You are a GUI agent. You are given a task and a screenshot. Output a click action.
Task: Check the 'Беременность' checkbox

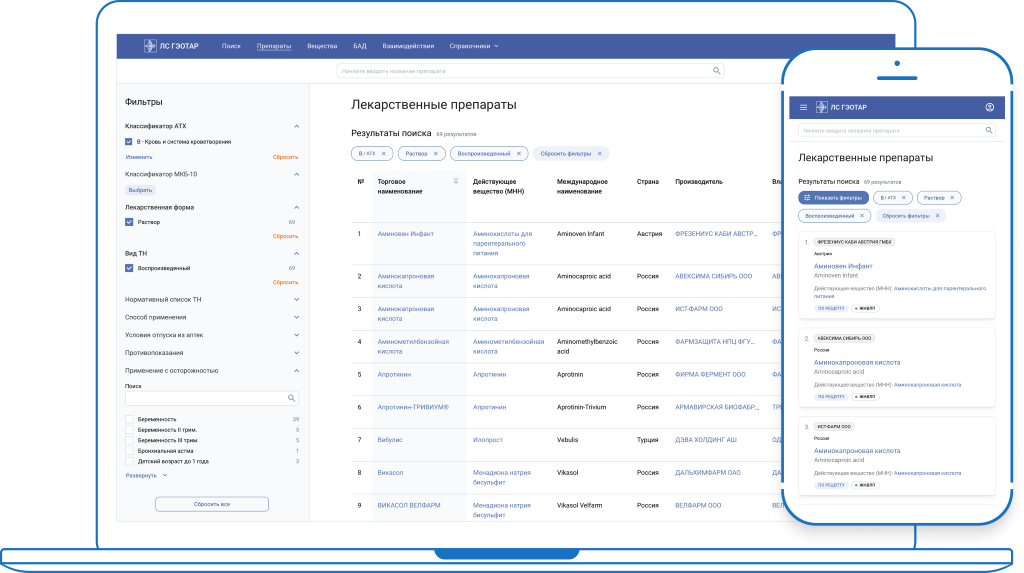(129, 419)
